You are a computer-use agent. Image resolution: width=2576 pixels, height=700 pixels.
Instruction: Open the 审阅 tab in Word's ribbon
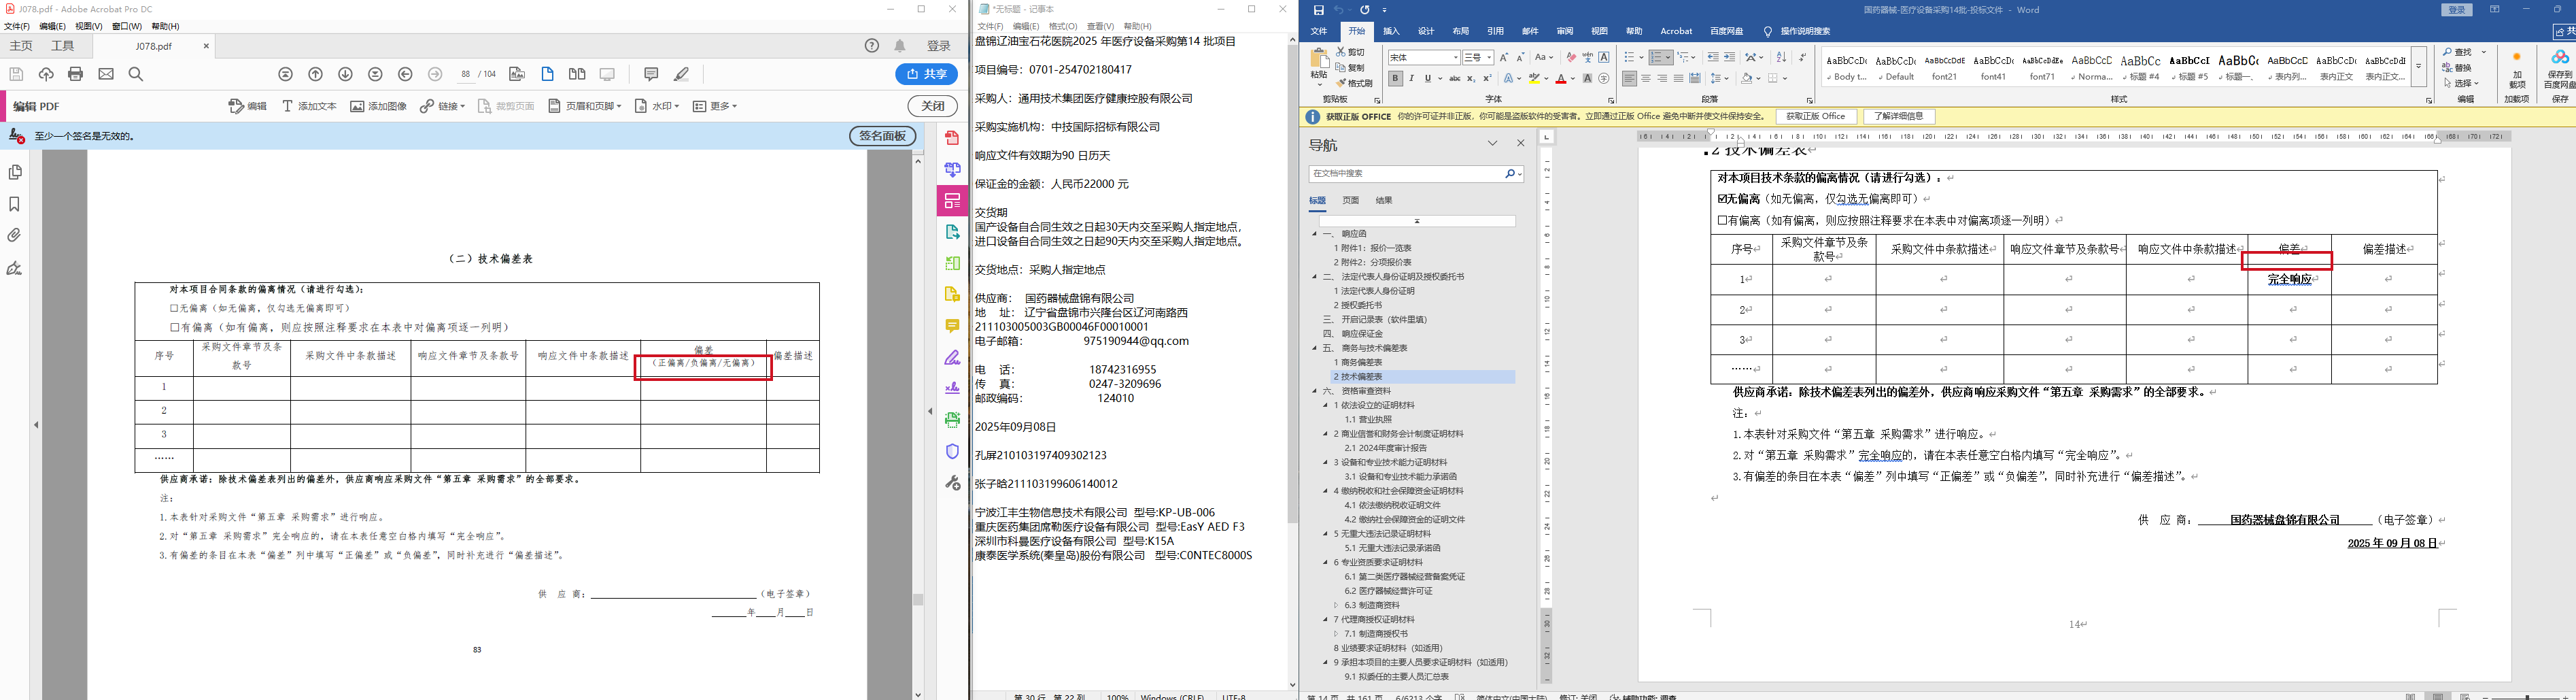(x=1565, y=31)
